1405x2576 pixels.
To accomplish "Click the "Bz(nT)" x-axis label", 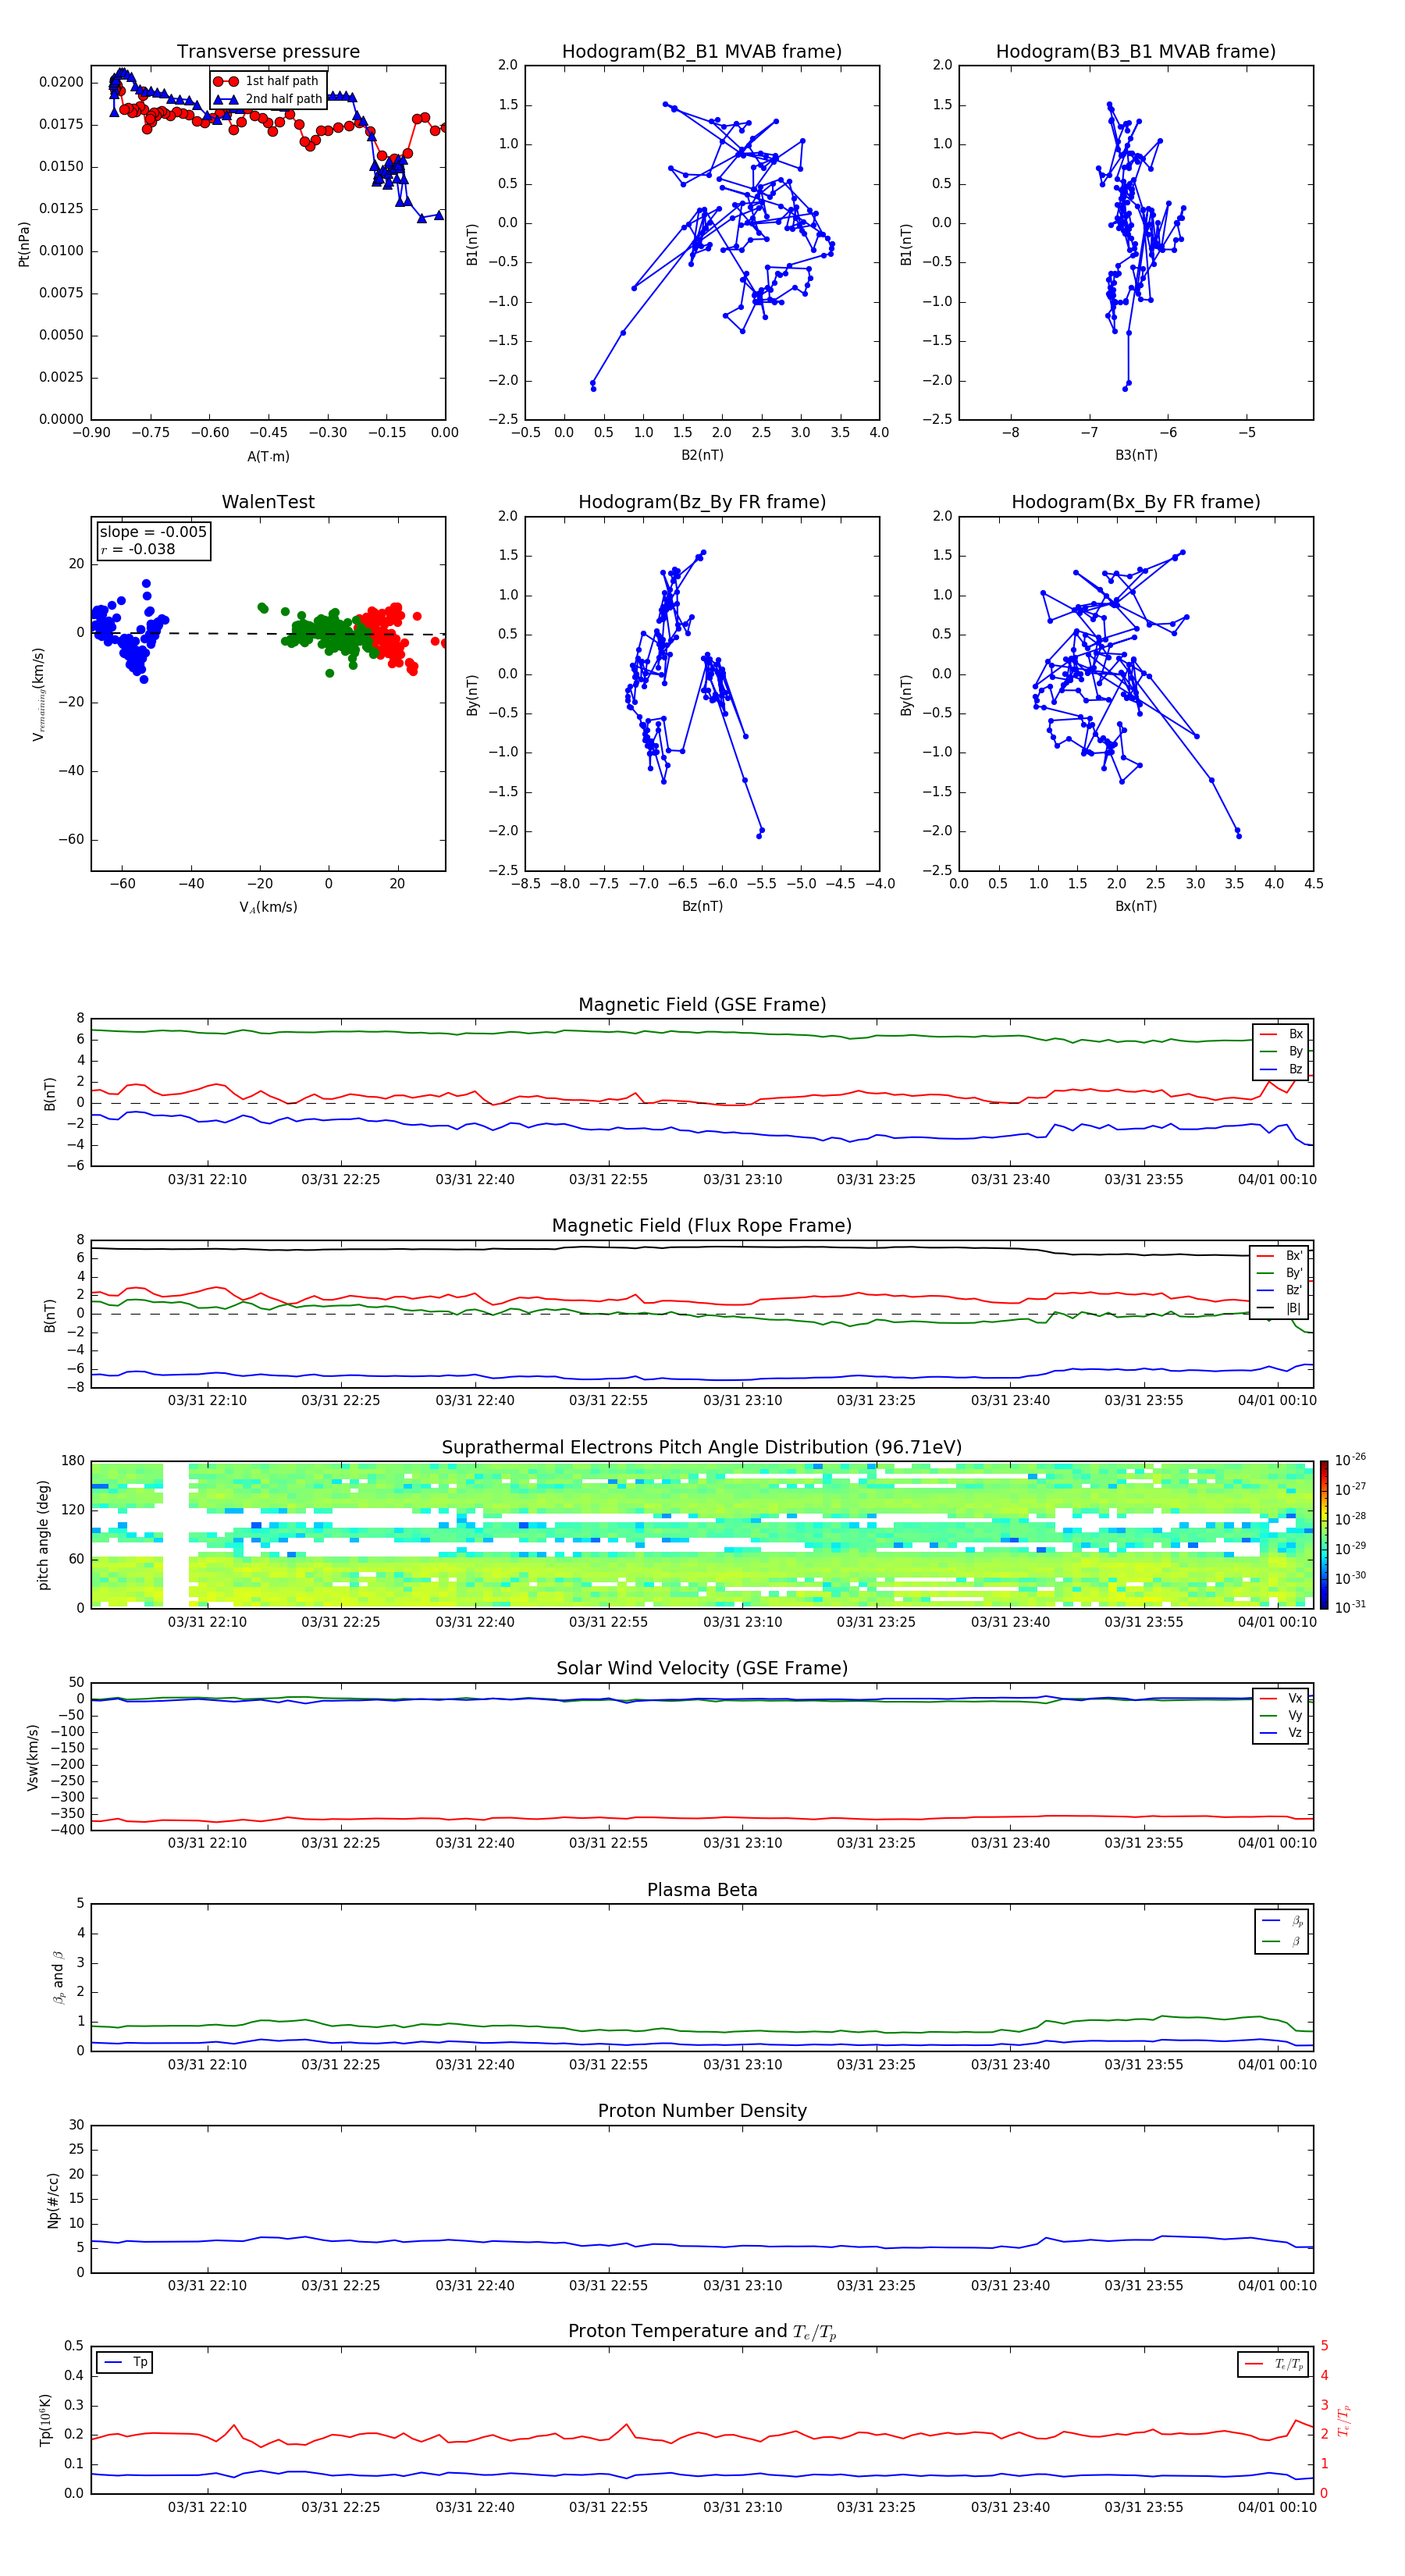I will 702,906.
